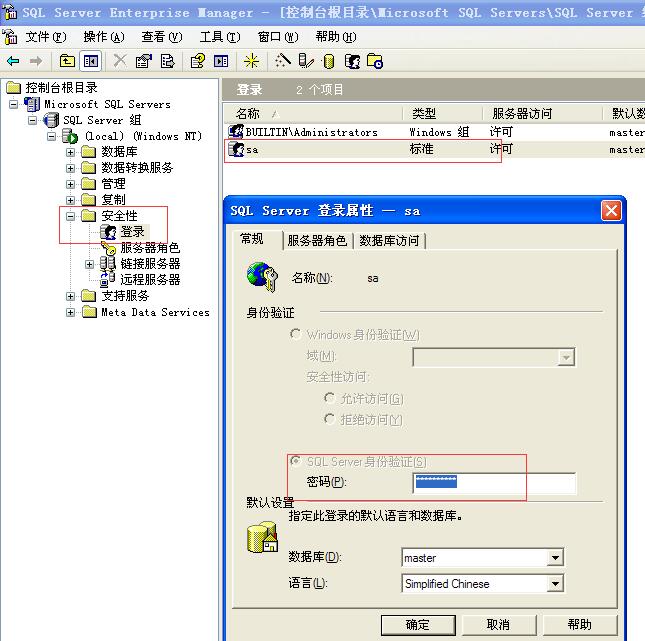Image resolution: width=645 pixels, height=641 pixels.
Task: Click the New Login toolbar icon
Action: [x=352, y=61]
